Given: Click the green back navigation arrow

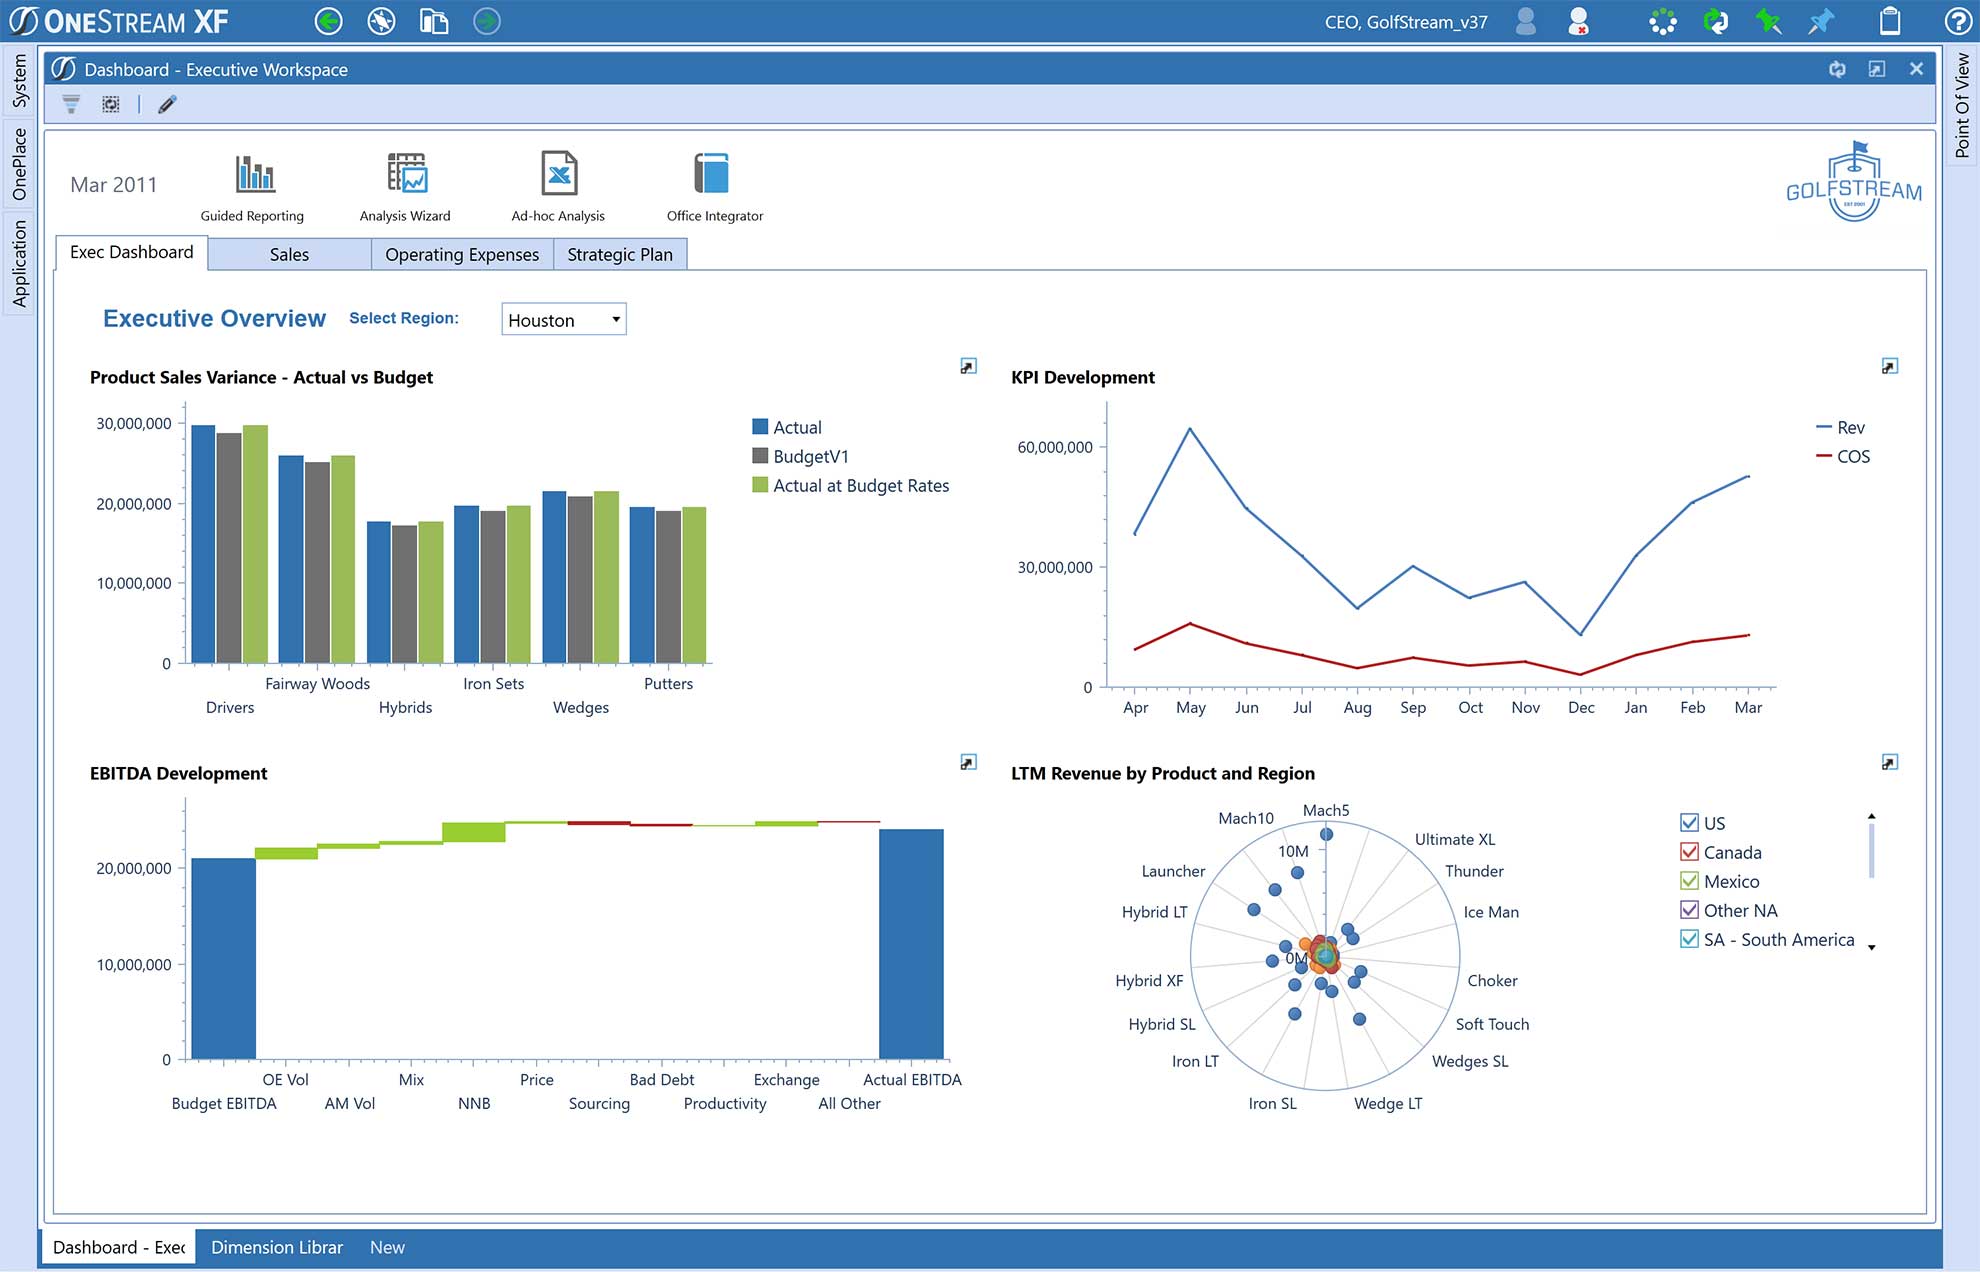Looking at the screenshot, I should 328,20.
